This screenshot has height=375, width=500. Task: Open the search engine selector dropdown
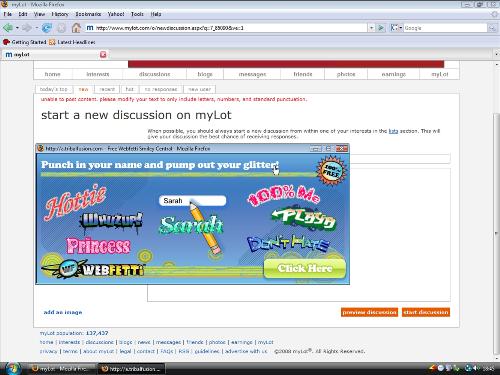396,28
